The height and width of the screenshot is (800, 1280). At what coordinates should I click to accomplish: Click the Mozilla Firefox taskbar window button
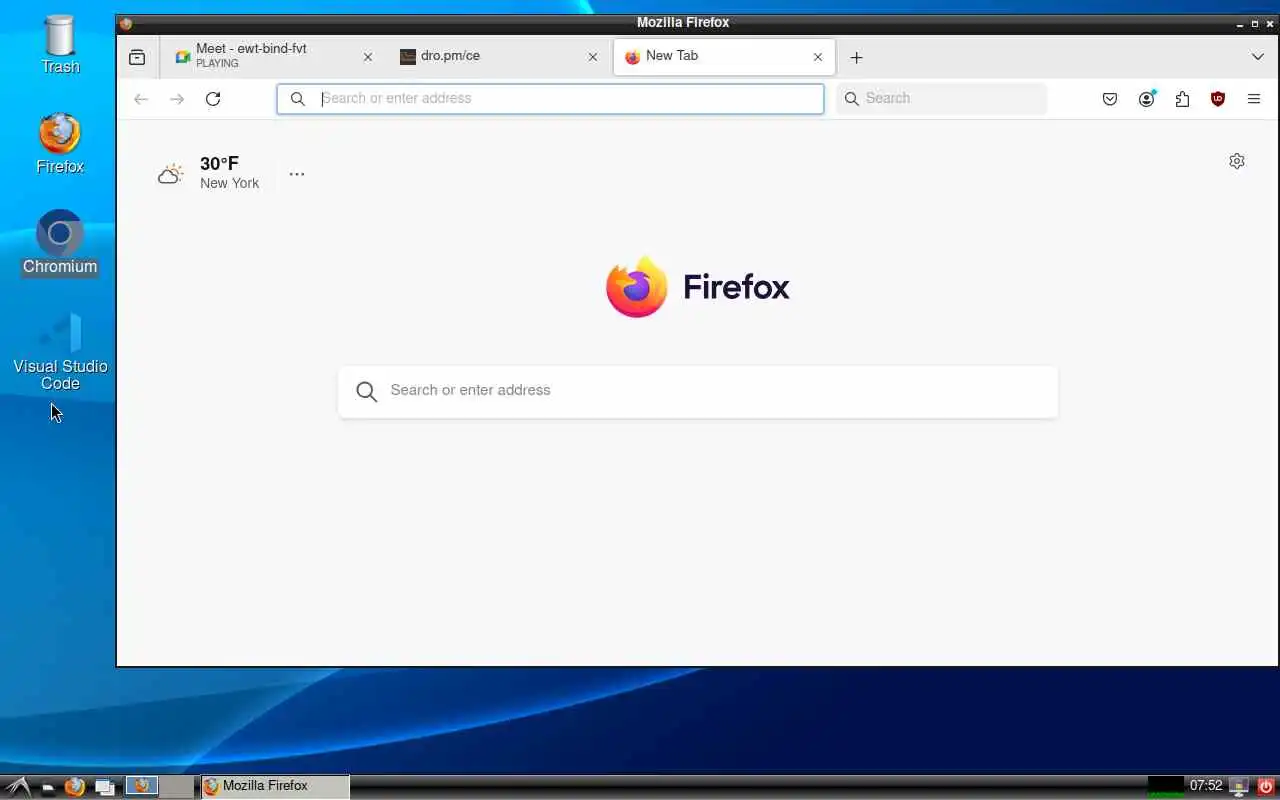(275, 786)
